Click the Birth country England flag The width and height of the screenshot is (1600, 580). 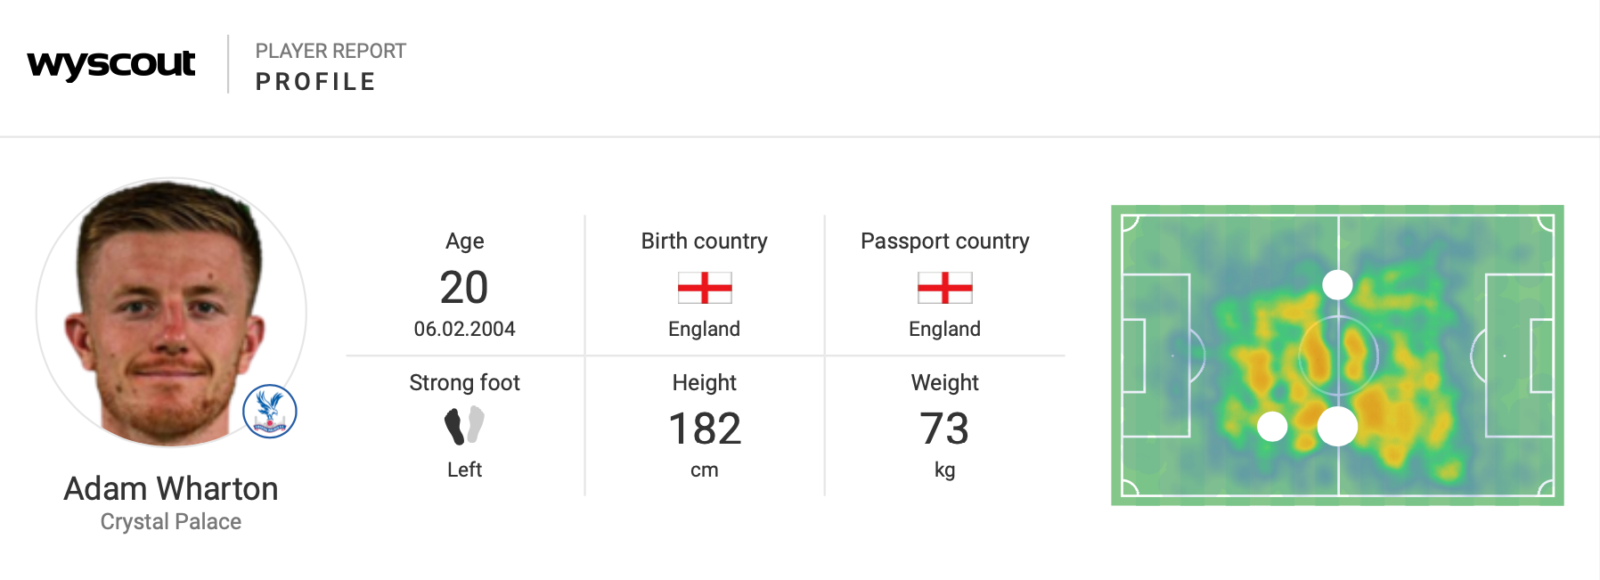[705, 288]
